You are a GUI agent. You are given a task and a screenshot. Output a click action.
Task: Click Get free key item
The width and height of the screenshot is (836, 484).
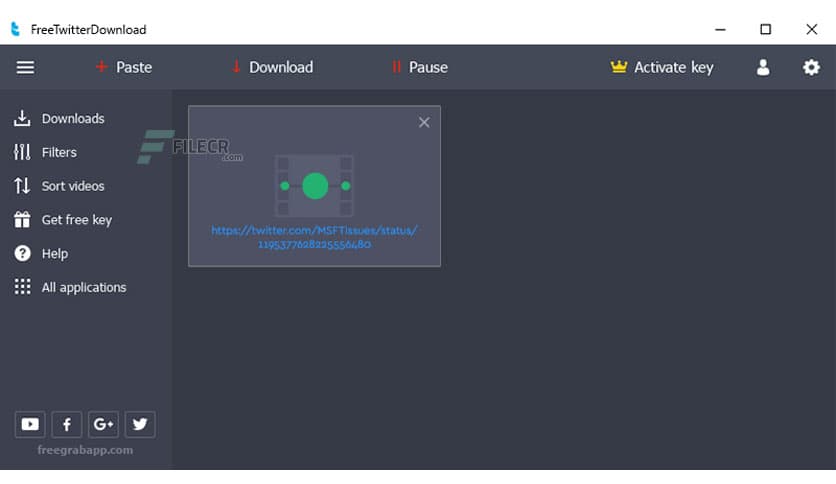63,220
